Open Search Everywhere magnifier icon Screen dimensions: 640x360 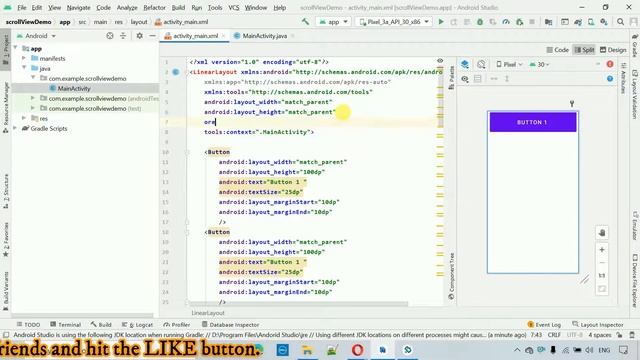coord(620,22)
